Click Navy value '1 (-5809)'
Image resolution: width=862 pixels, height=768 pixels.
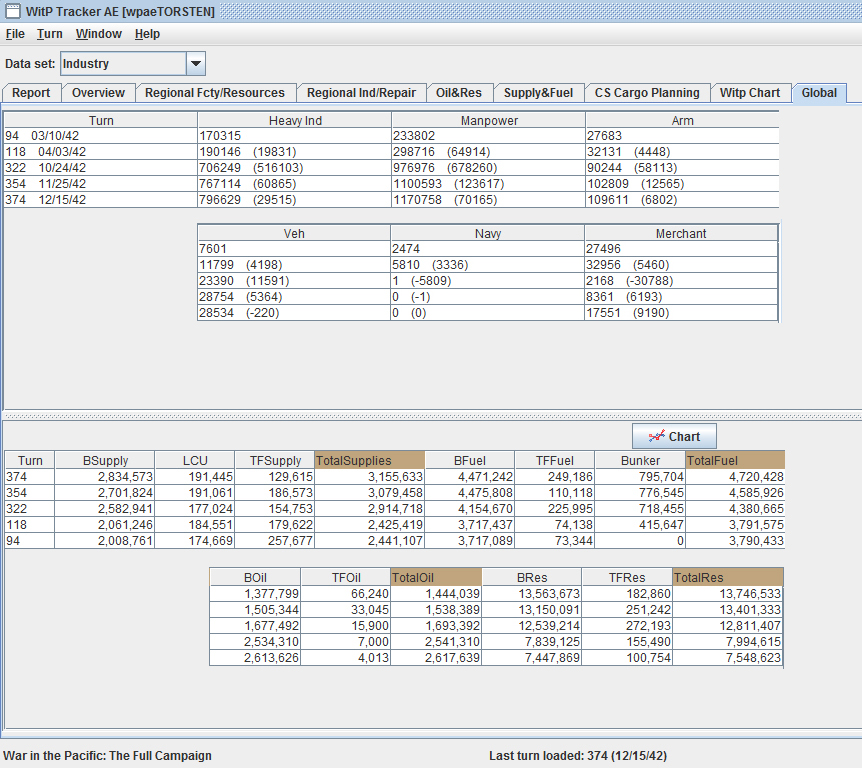[x=488, y=281]
